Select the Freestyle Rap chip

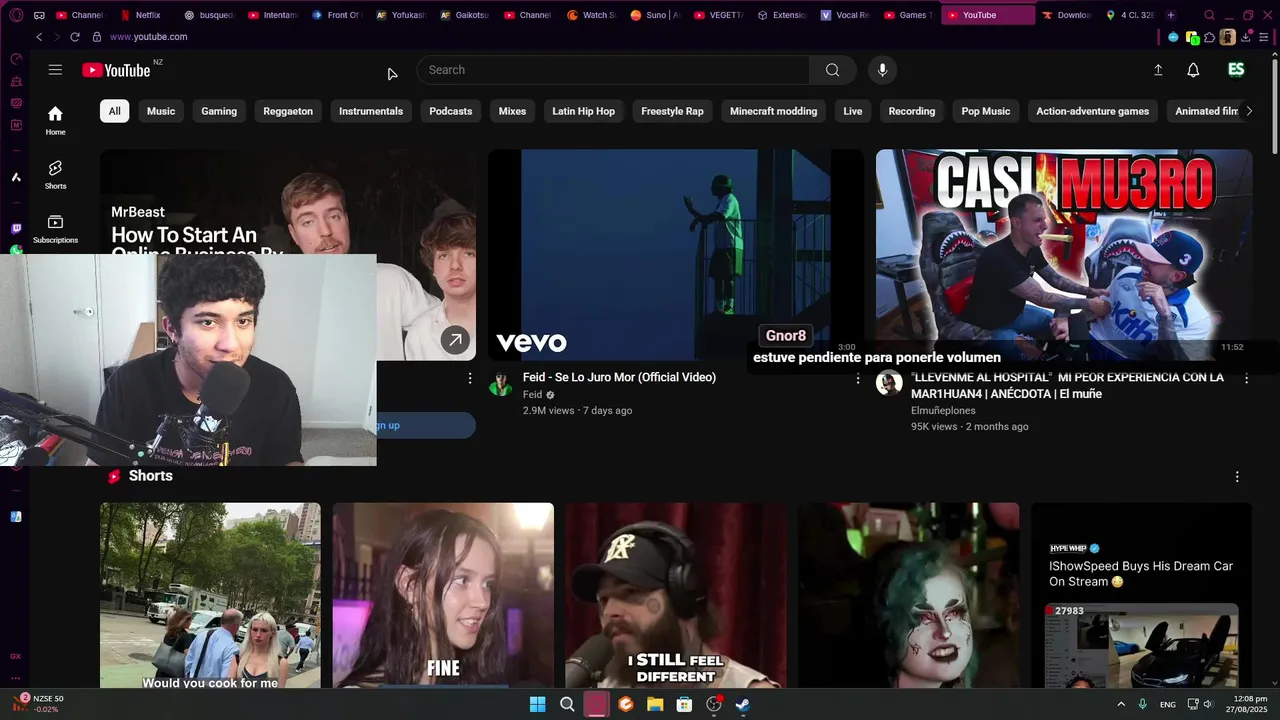[x=672, y=111]
